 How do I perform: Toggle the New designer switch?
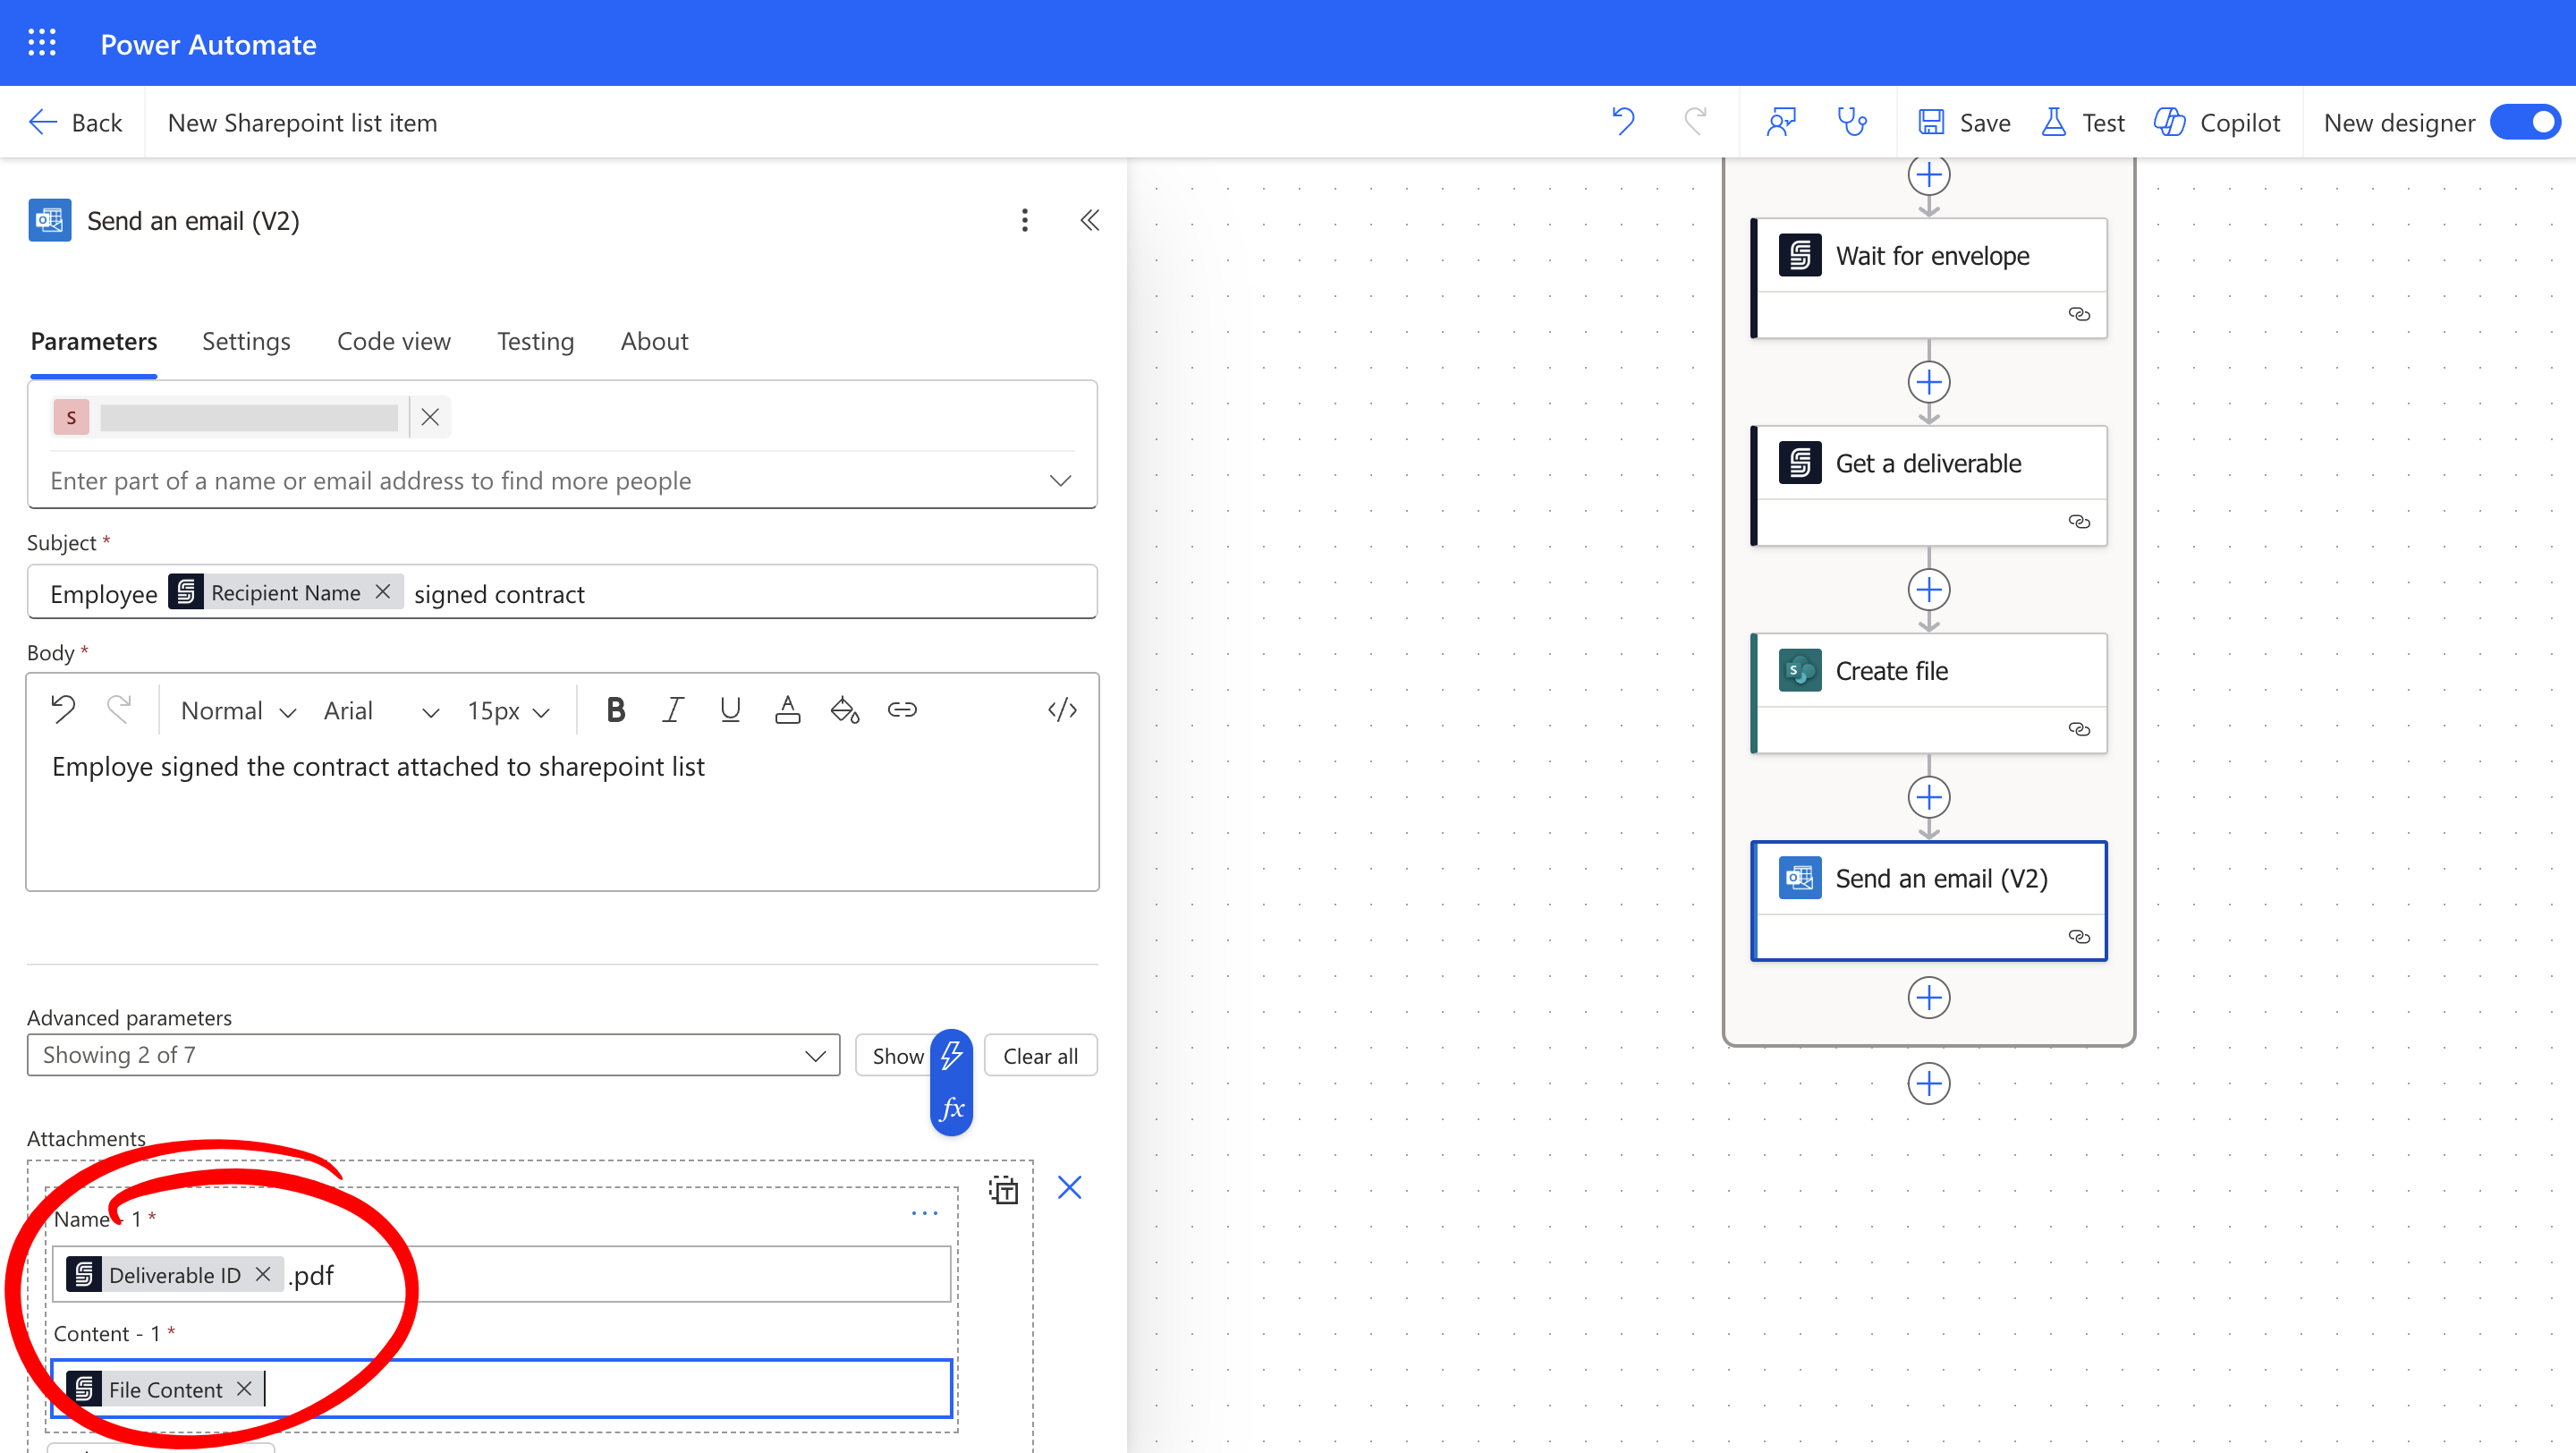coord(2527,122)
